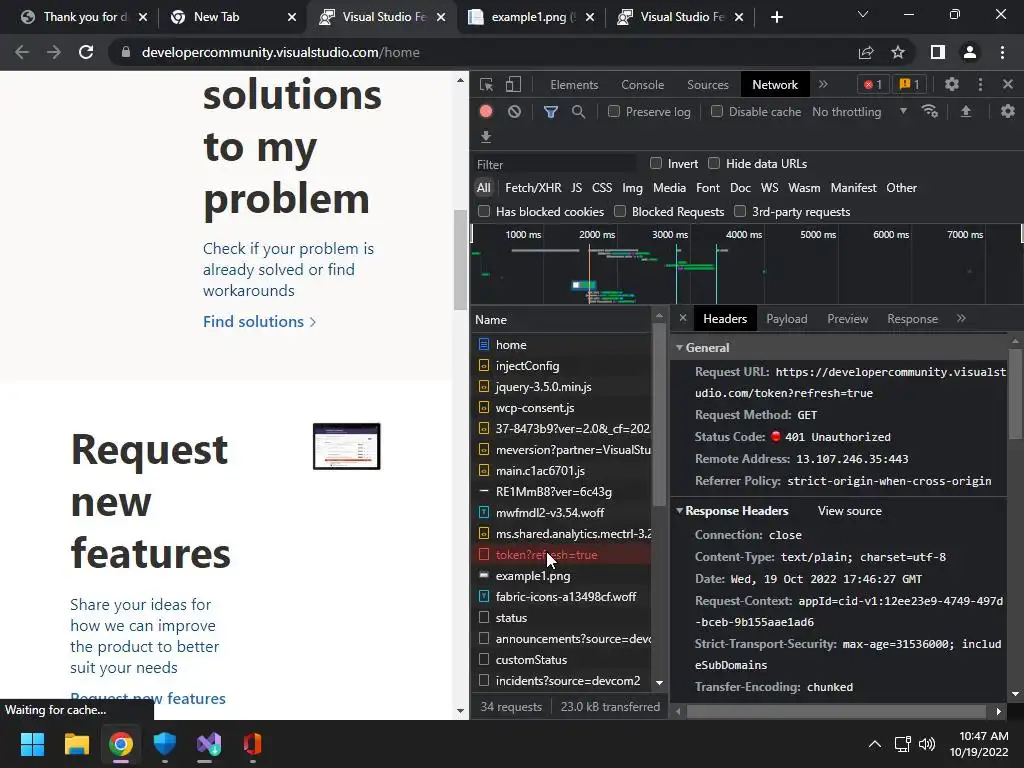
Task: Click request list scroll down arrow
Action: coord(659,682)
